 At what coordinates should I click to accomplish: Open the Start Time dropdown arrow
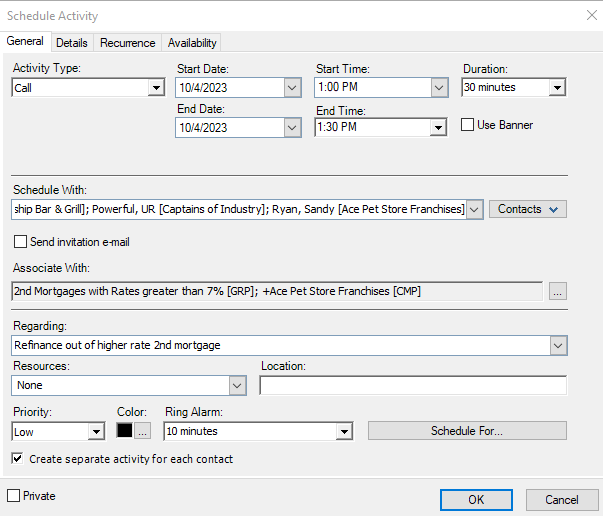click(439, 88)
